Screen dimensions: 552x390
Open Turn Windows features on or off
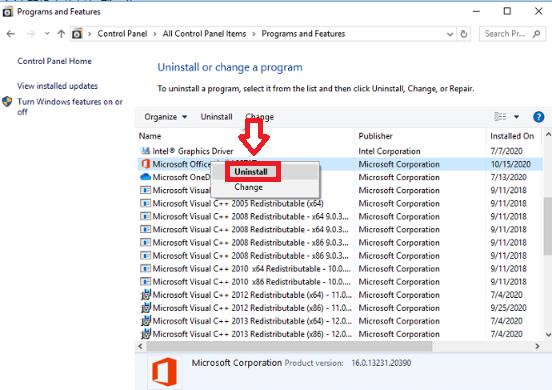click(x=70, y=107)
